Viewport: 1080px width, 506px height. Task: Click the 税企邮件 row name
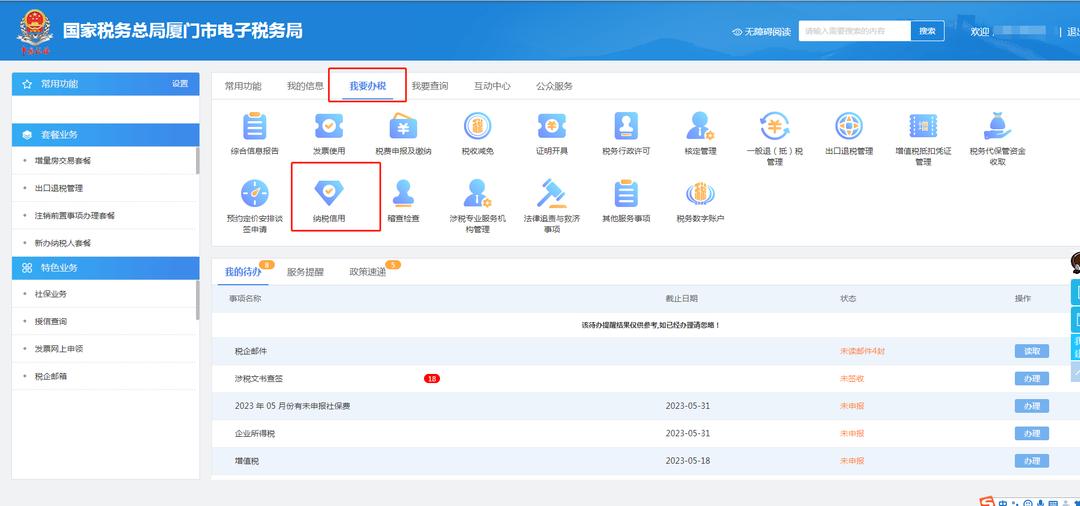251,351
